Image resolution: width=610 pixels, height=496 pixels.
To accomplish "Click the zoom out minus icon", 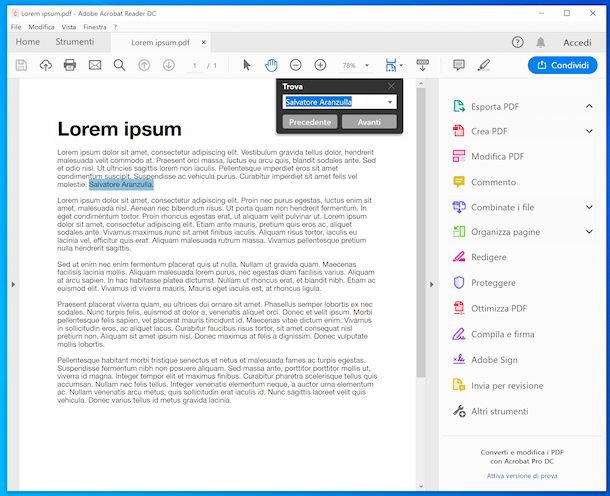I will 296,65.
